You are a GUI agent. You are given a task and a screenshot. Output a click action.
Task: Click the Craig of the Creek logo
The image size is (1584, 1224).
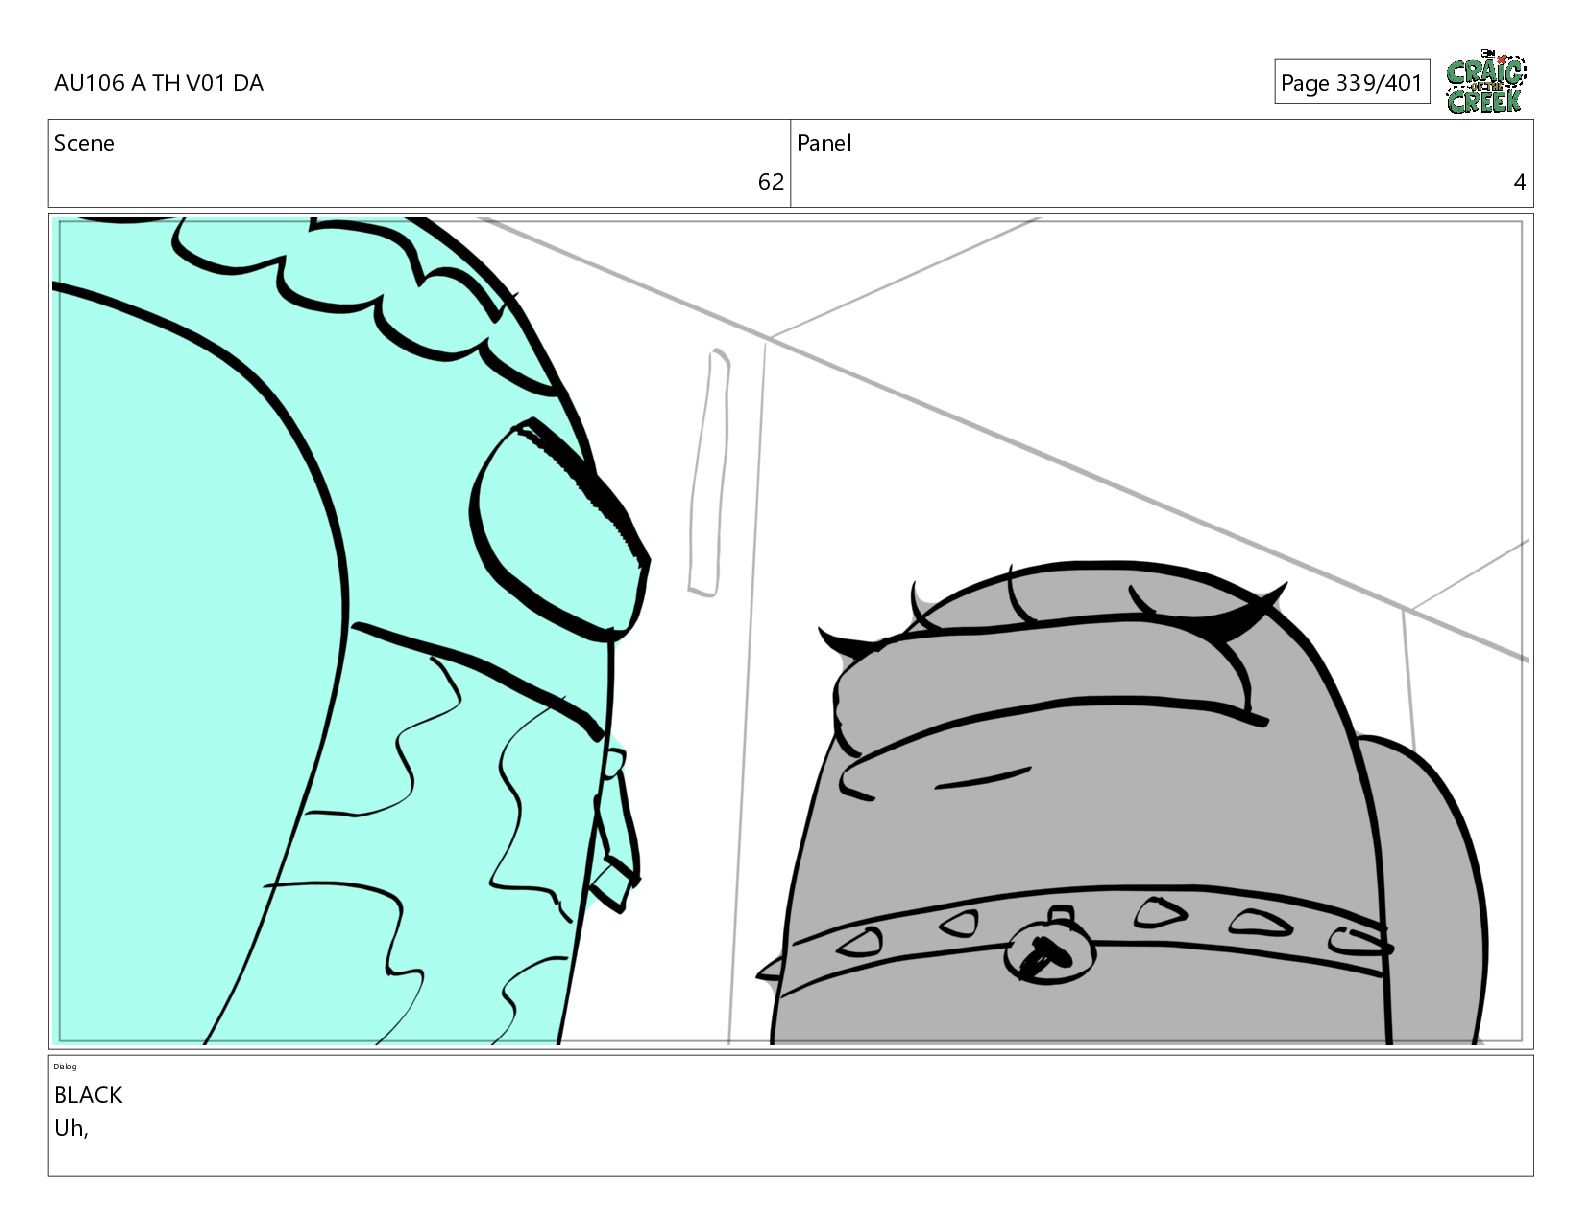pos(1486,82)
